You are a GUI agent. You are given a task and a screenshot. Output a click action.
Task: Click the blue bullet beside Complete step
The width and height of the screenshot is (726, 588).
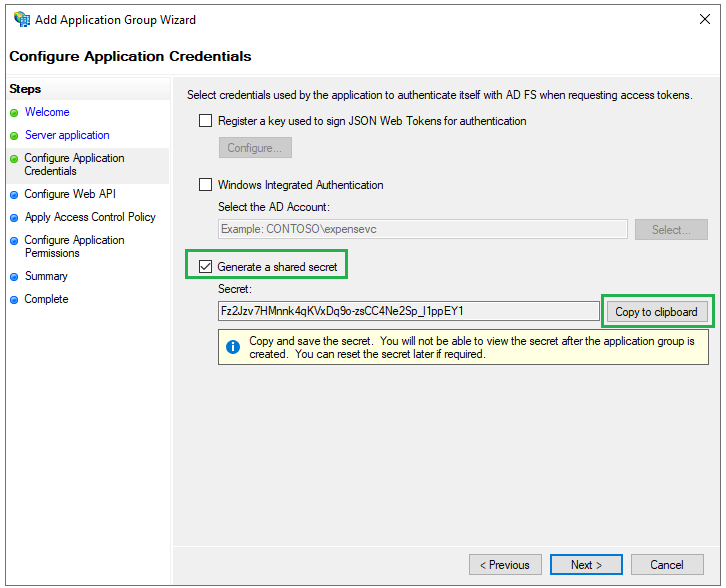[14, 300]
